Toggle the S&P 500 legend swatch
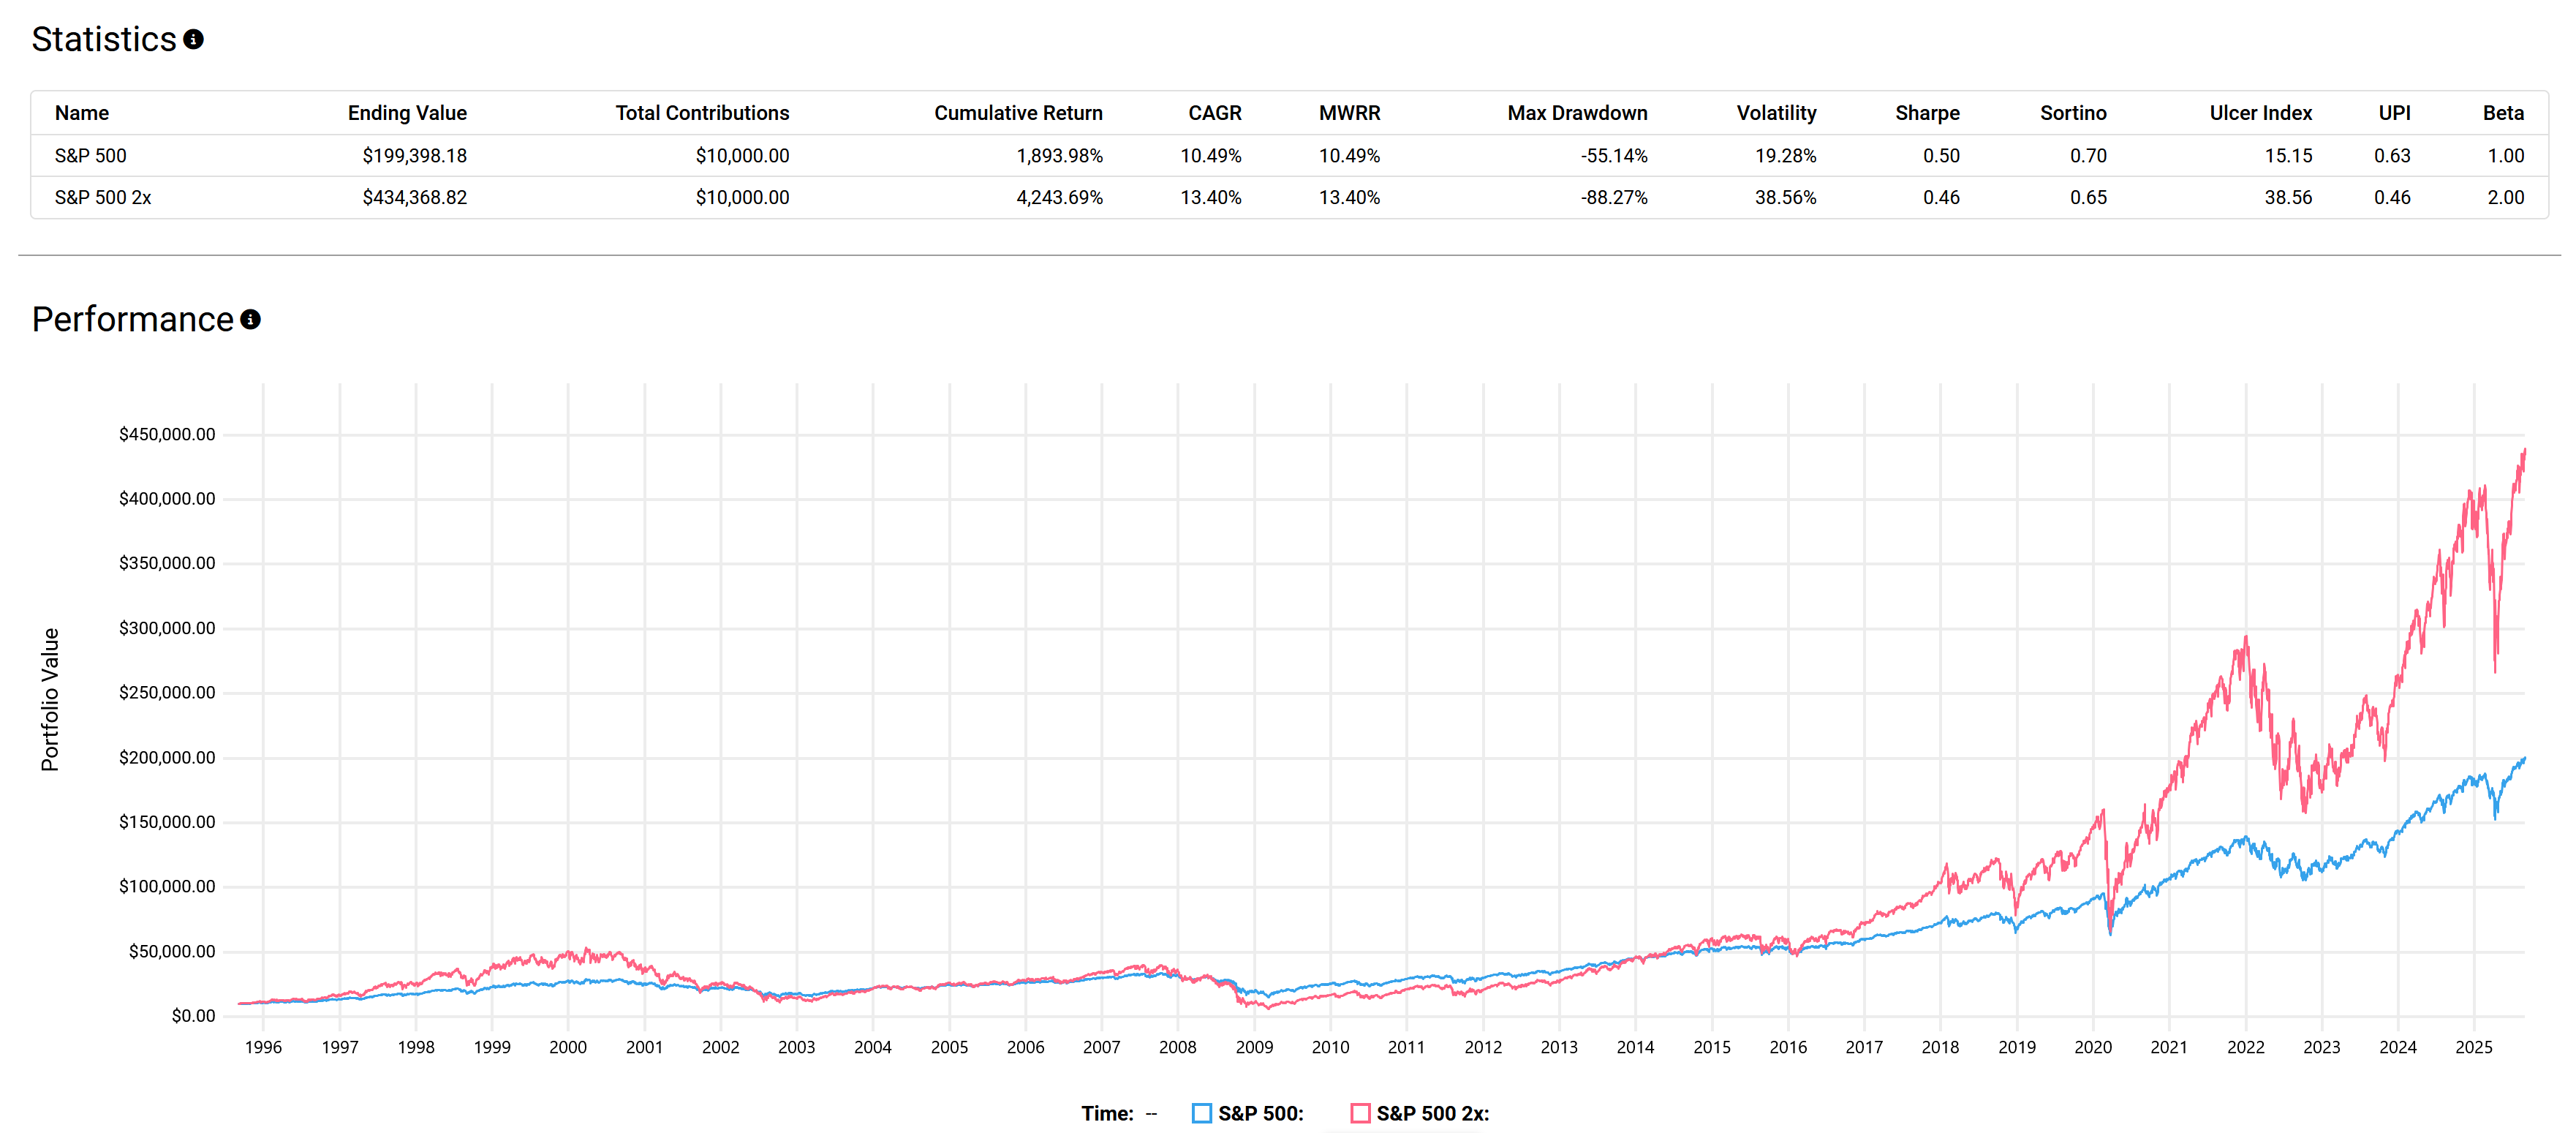Screen dimensions: 2576x1133 [x=1202, y=1113]
